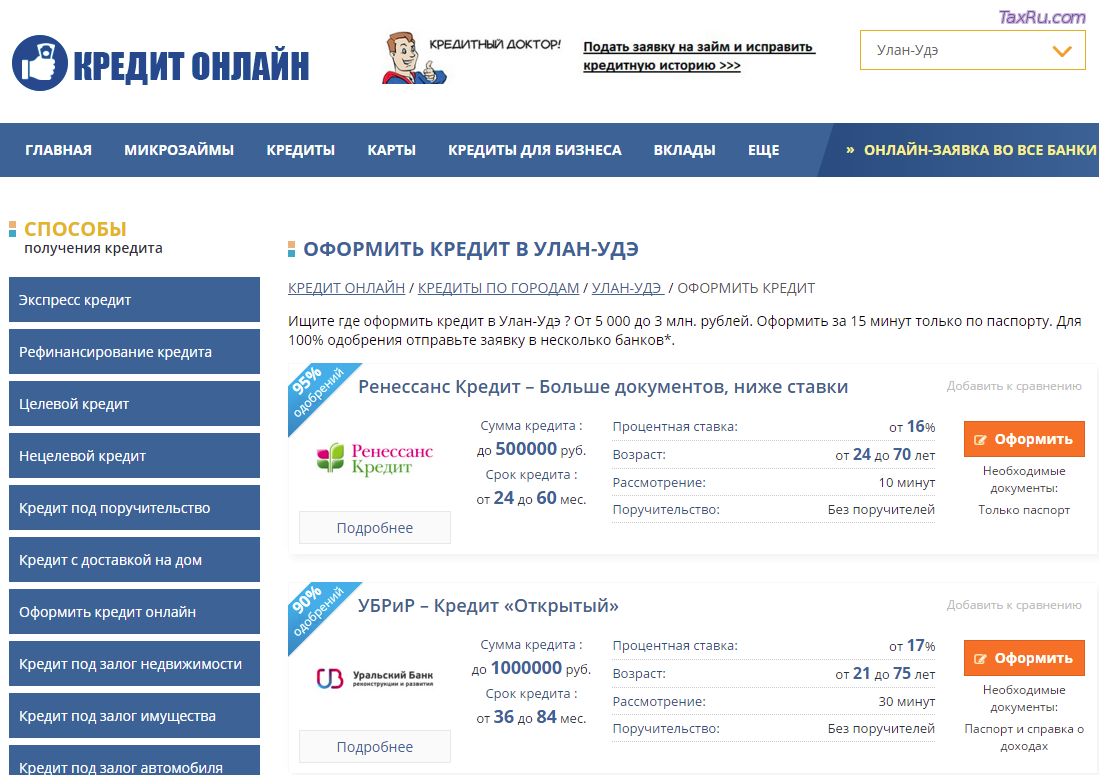Click Подробнее under Ренессанс Кредит
Image resolution: width=1099 pixels, height=775 pixels.
click(375, 528)
